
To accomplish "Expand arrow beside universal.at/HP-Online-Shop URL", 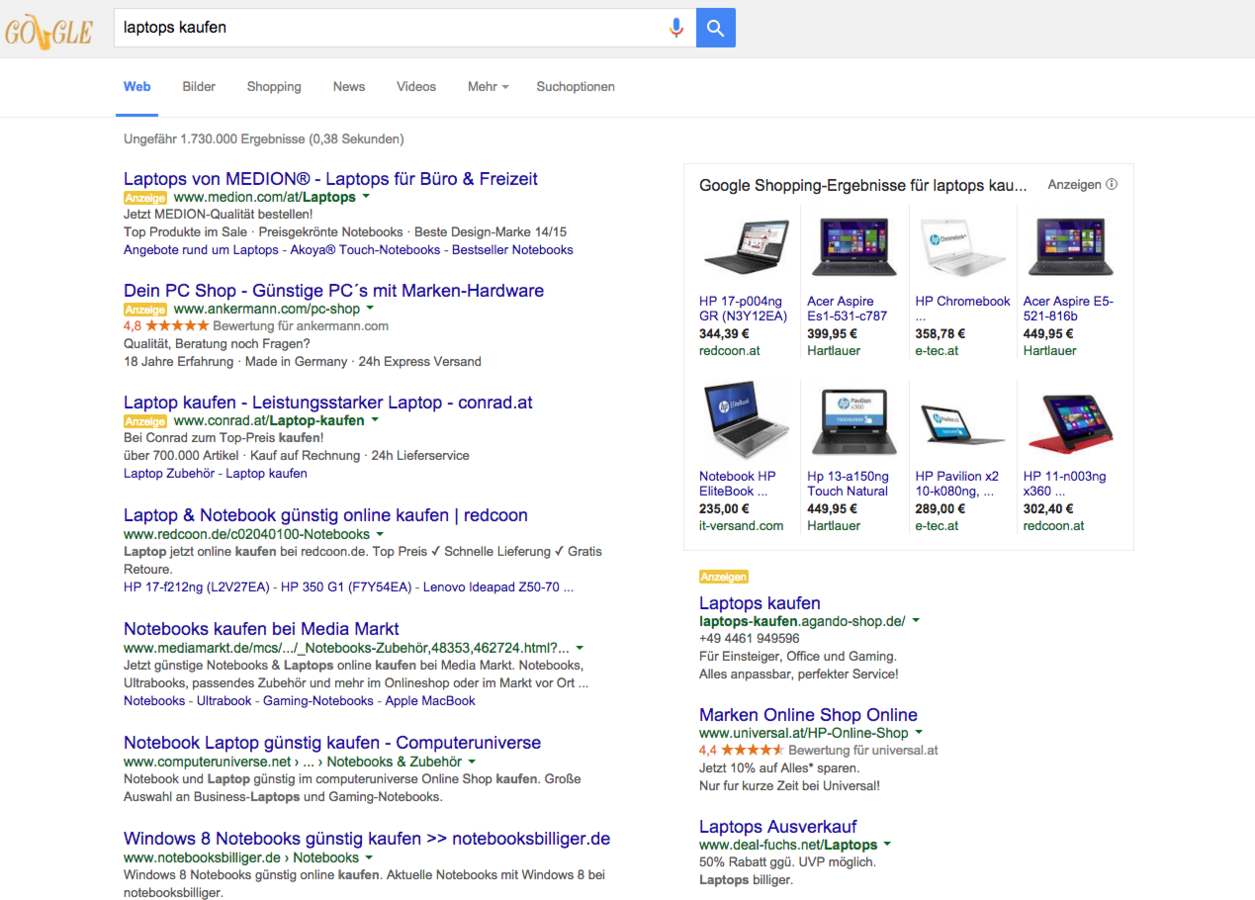I will point(919,733).
